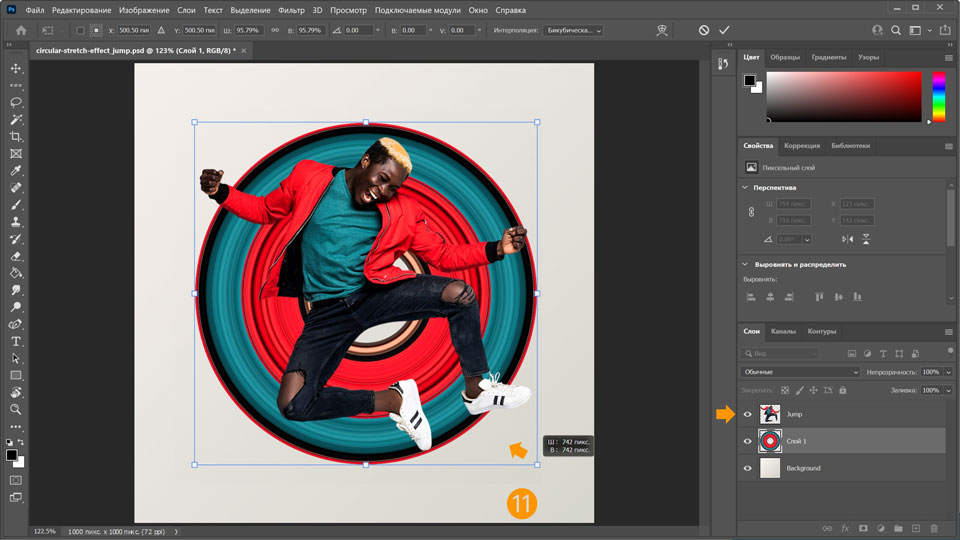Select the Rectangle shape tool

coord(16,375)
